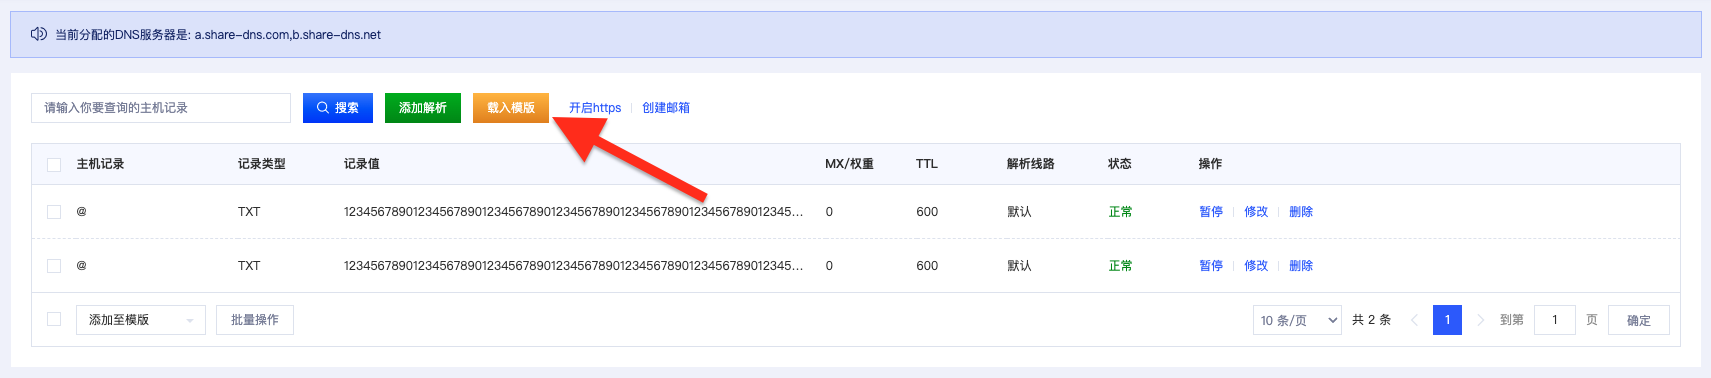Toggle the select-all checkbox in table header
This screenshot has height=378, width=1711.
coord(54,165)
